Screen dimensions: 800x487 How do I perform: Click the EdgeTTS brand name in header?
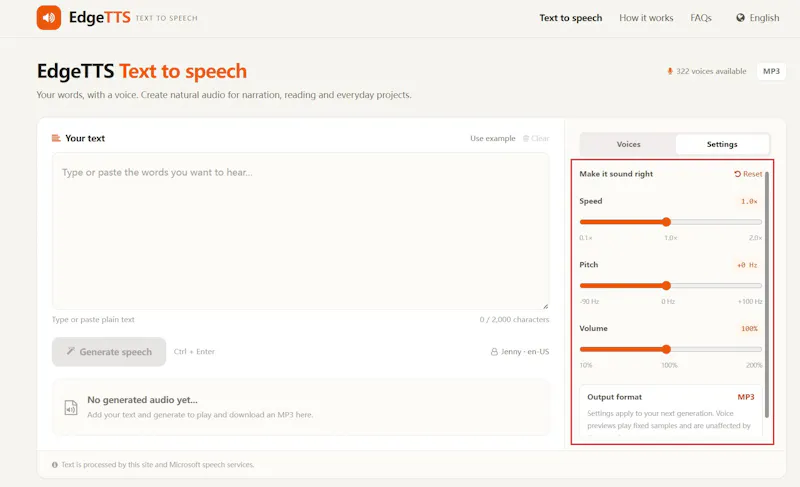pyautogui.click(x=99, y=18)
